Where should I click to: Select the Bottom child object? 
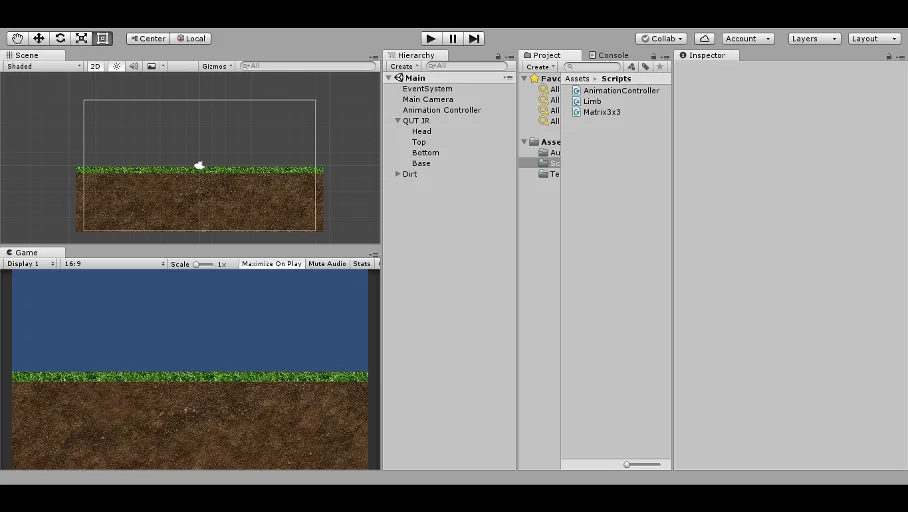click(x=426, y=152)
